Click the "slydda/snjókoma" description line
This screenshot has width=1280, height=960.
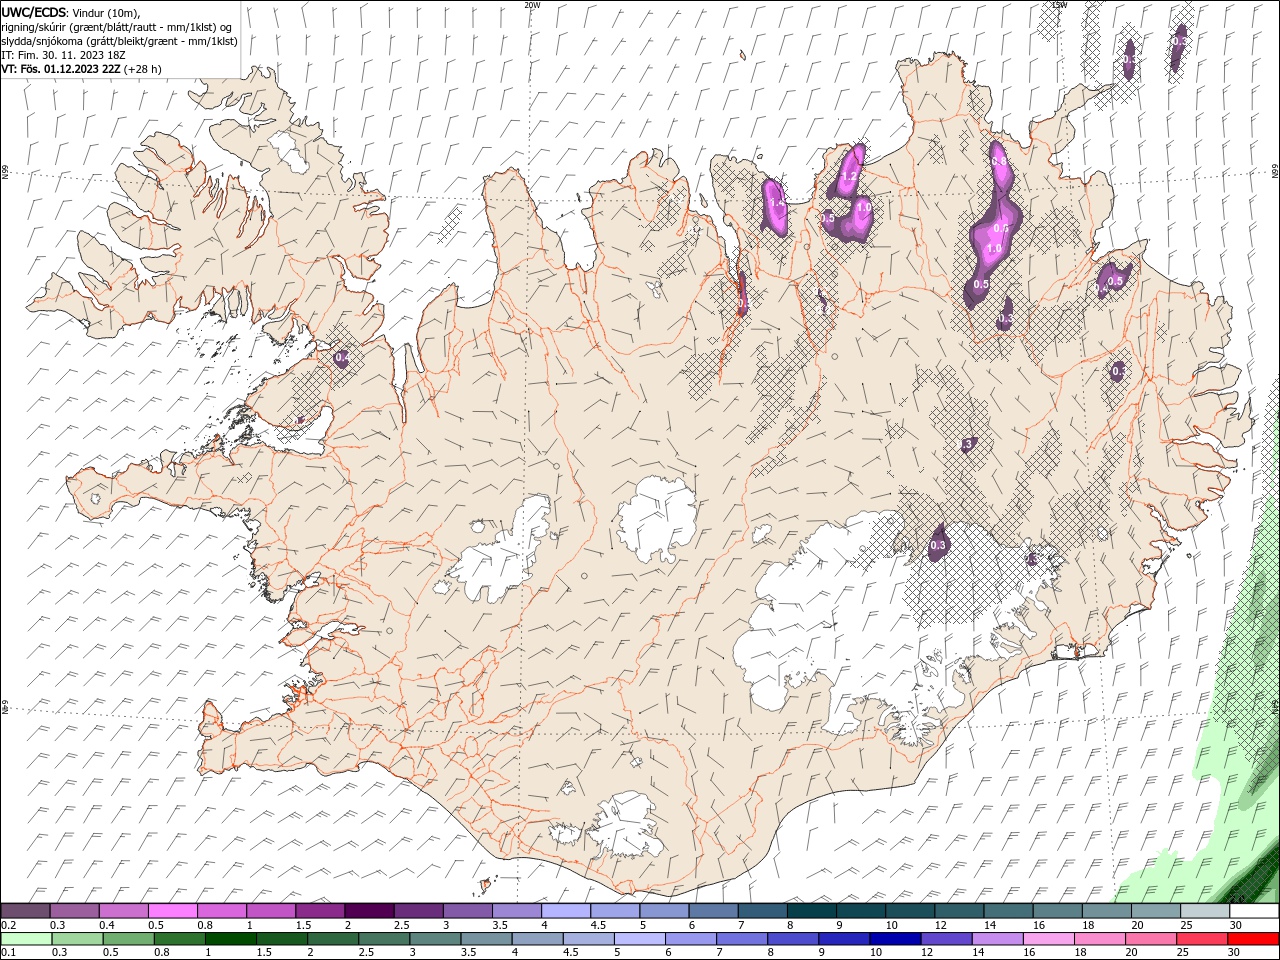tap(119, 41)
